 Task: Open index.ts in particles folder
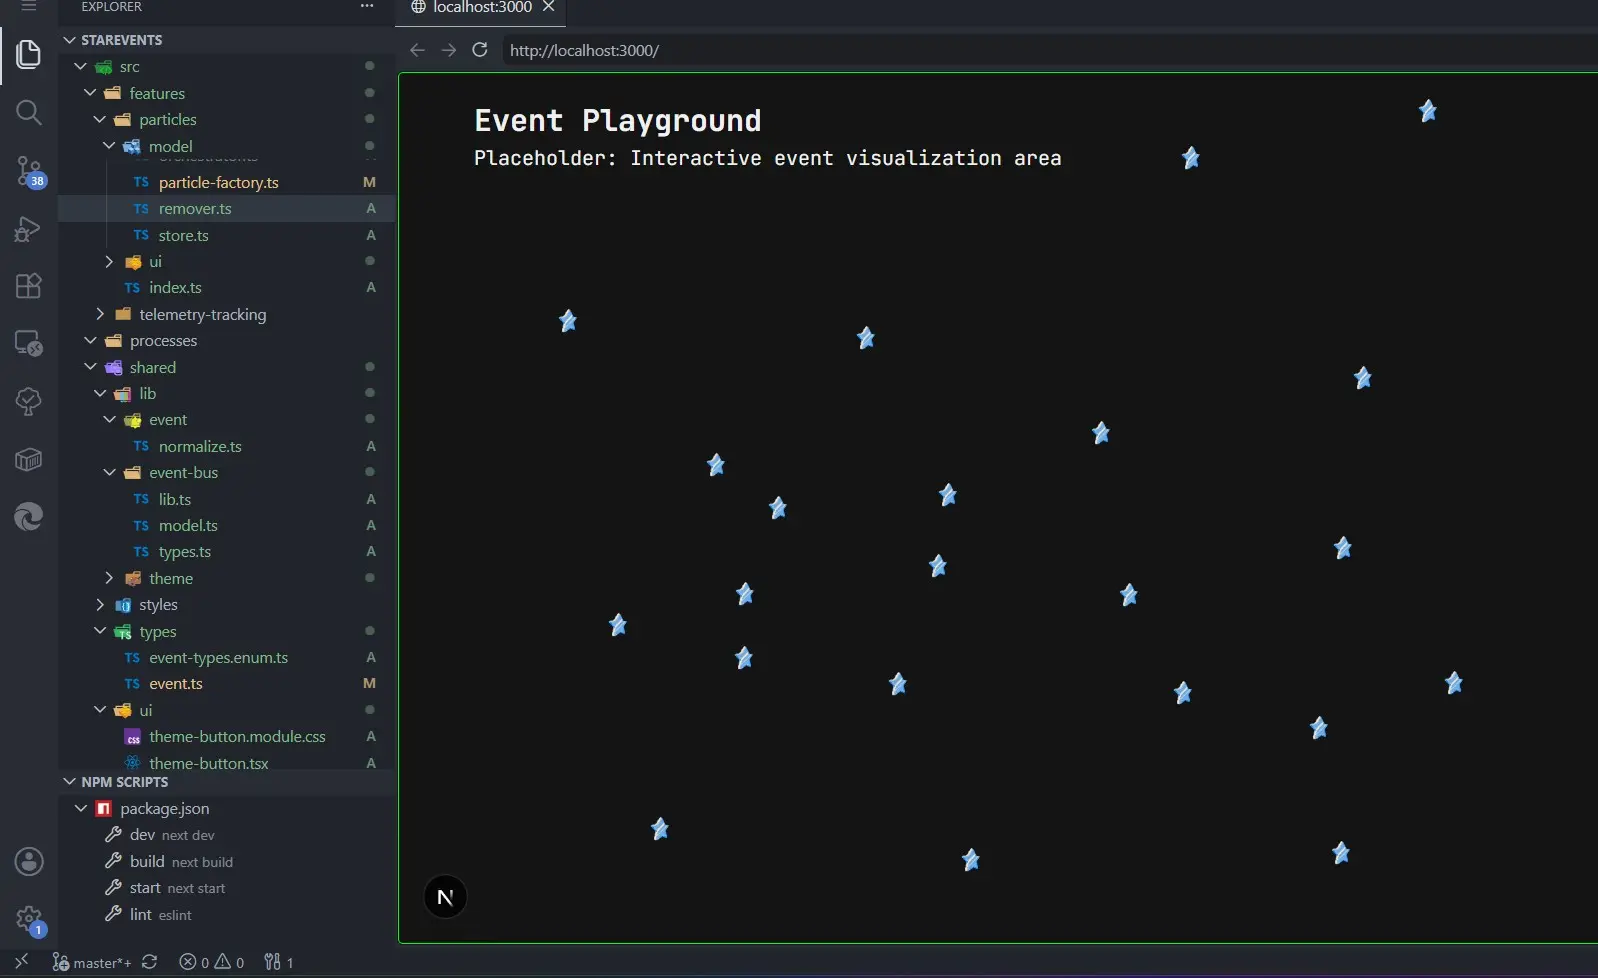[175, 287]
